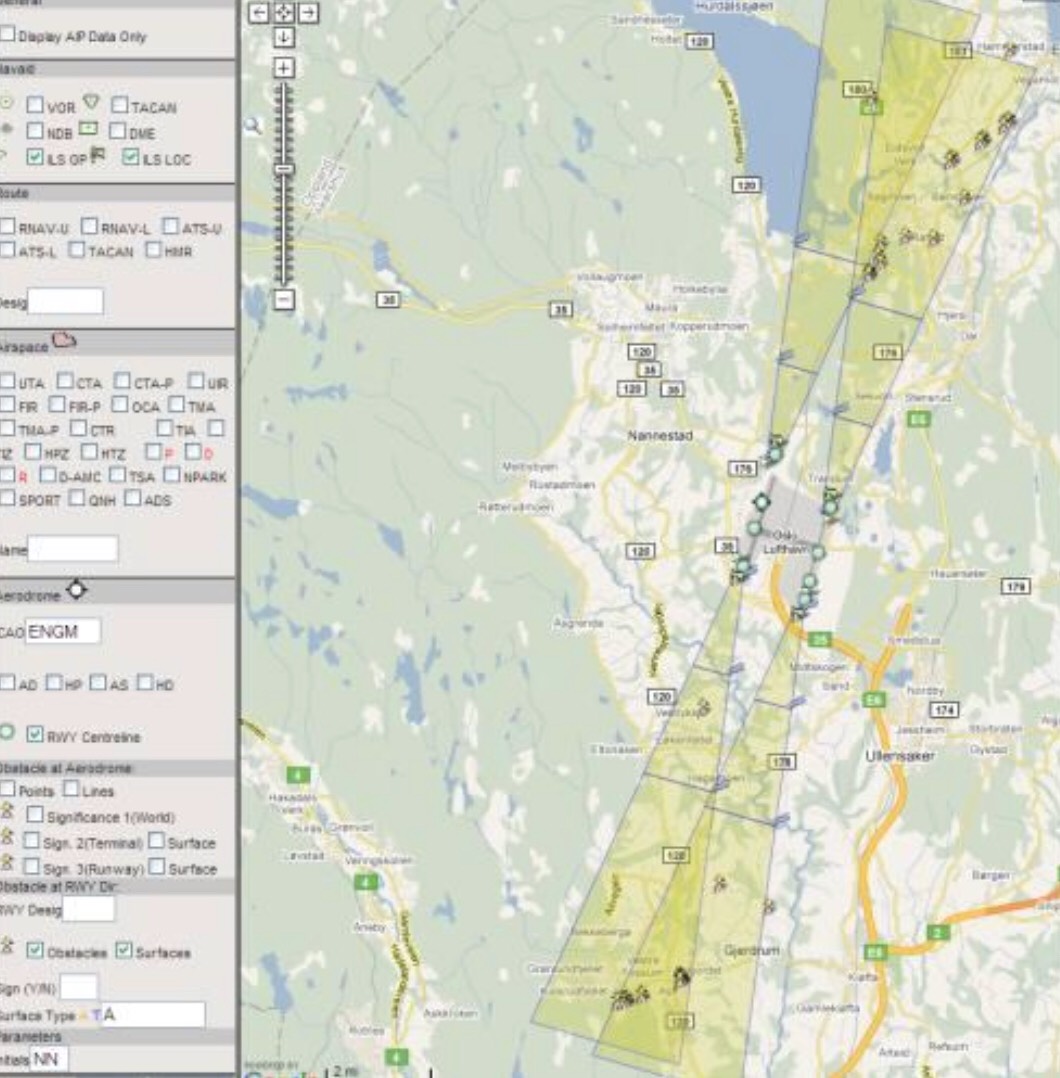
Task: Zoom out with the minus button
Action: point(284,299)
